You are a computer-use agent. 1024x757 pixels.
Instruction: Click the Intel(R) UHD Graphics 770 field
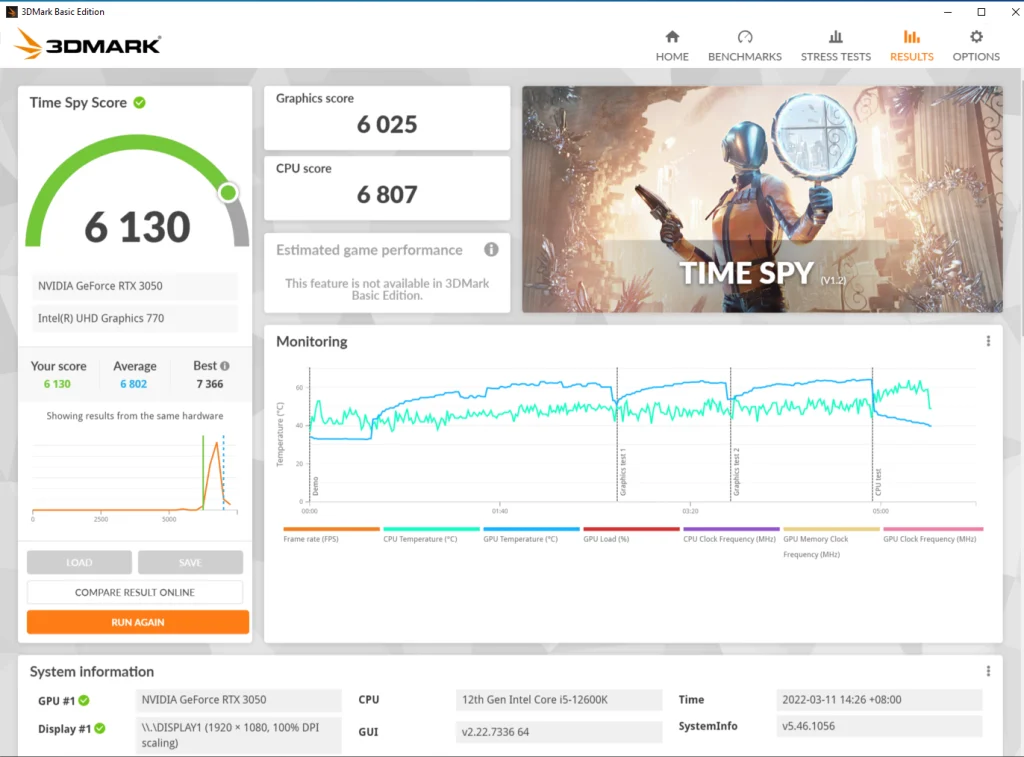click(135, 318)
